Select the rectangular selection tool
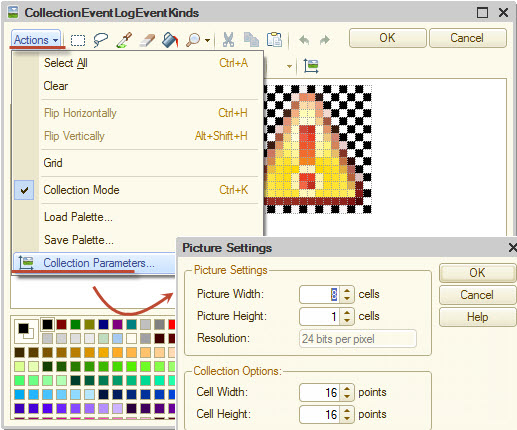Screen dimensions: 517x430 coord(78,40)
